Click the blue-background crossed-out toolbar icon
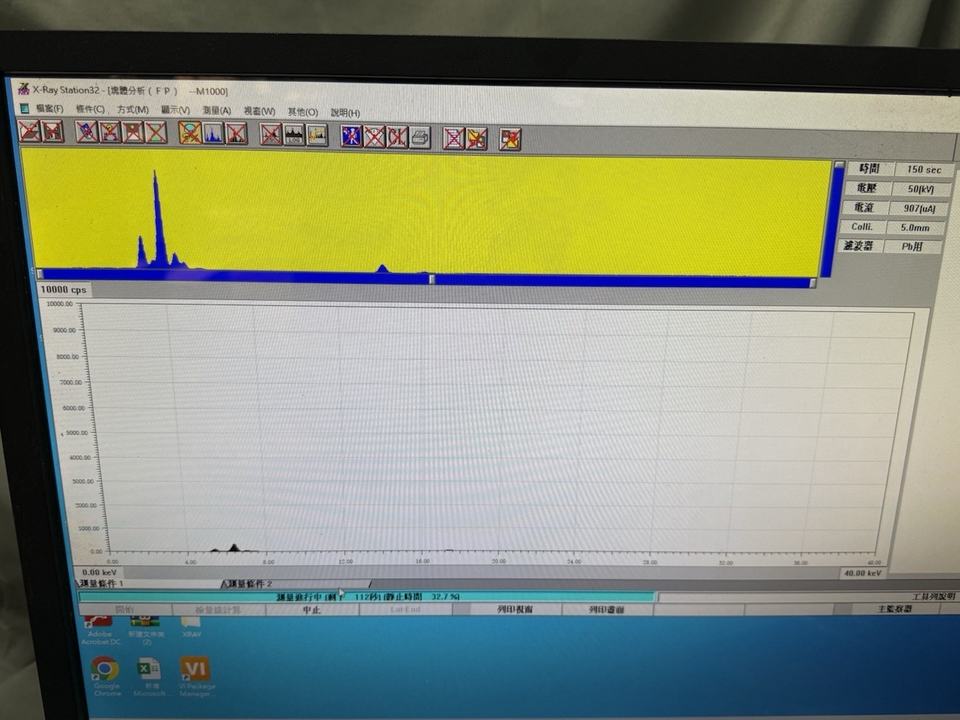The image size is (960, 720). (x=351, y=137)
